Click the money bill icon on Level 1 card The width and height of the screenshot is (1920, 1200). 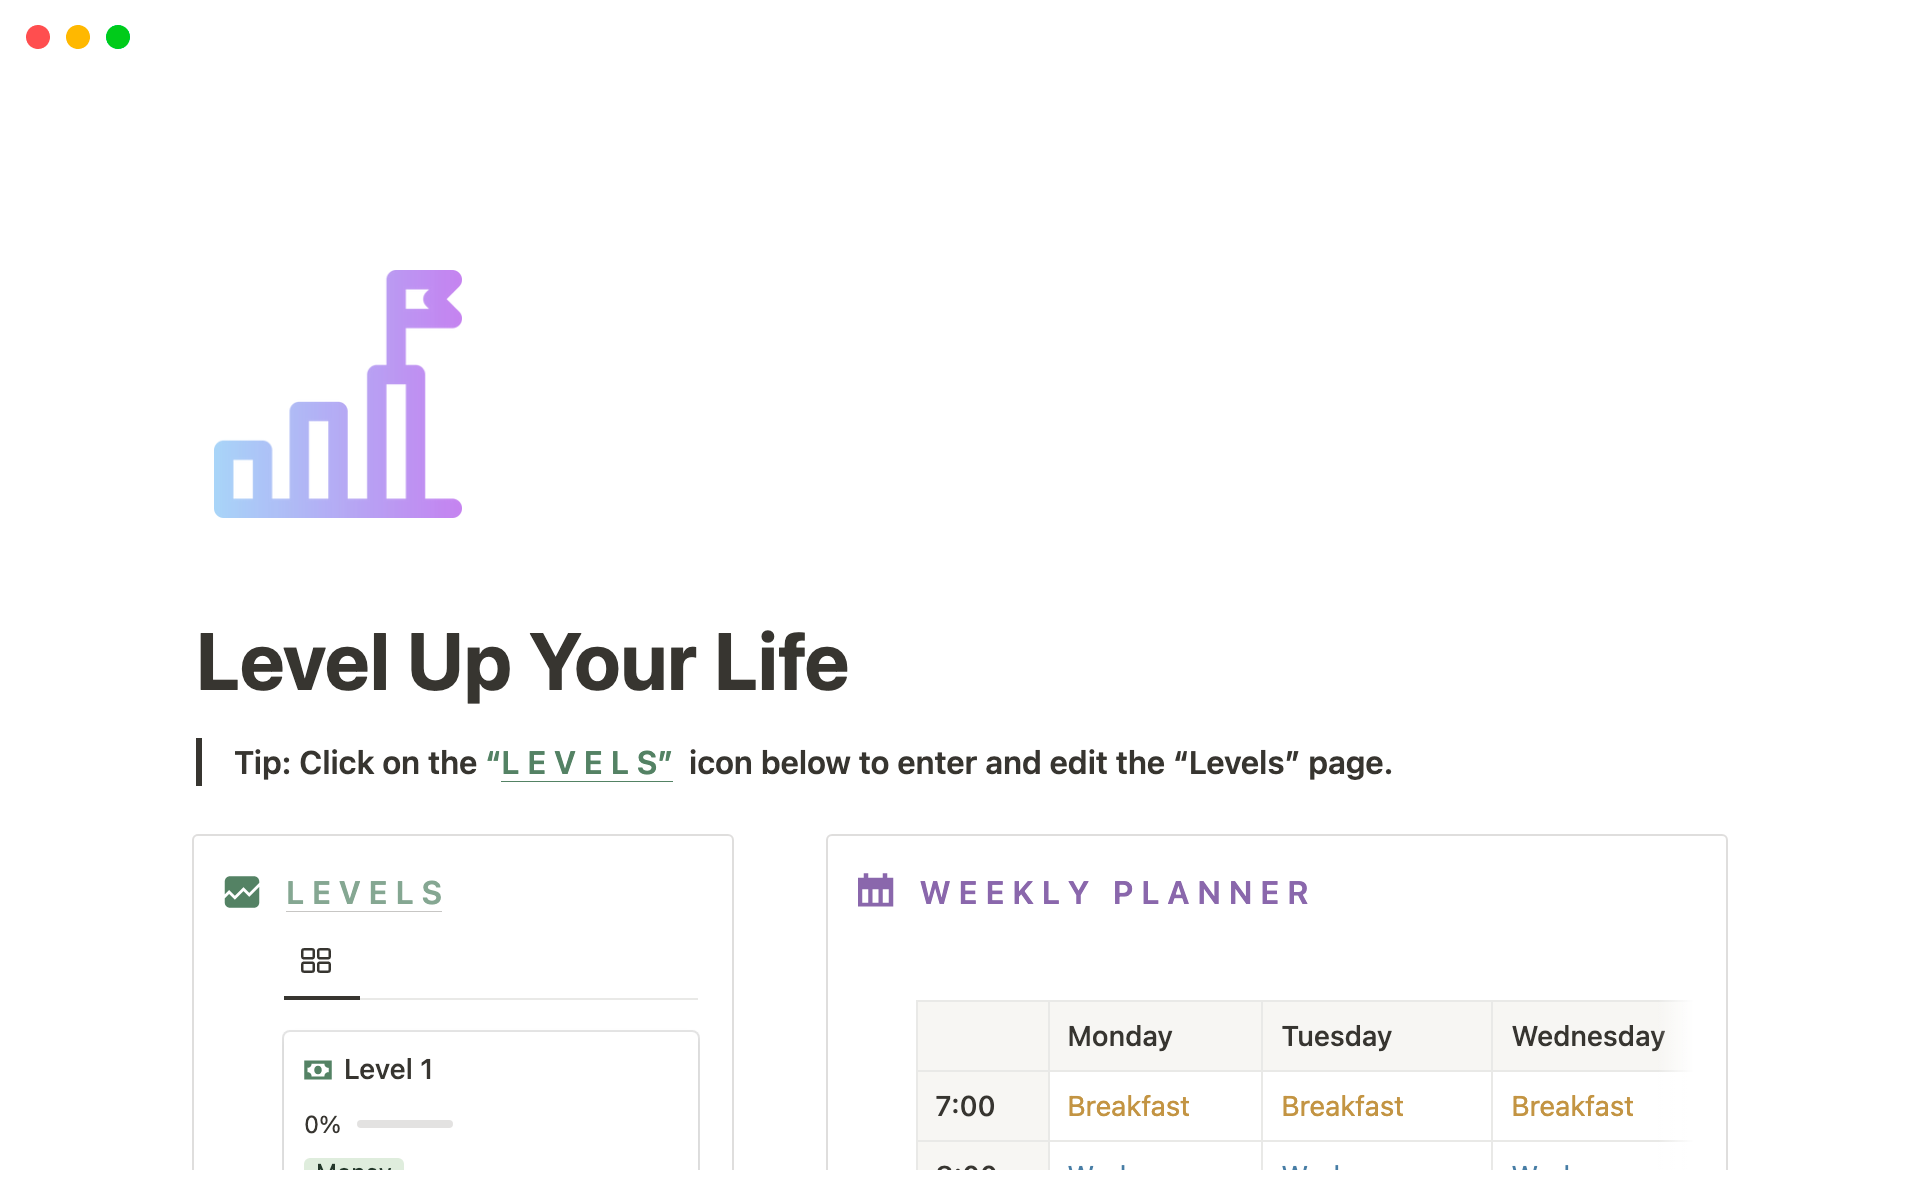tap(318, 1069)
